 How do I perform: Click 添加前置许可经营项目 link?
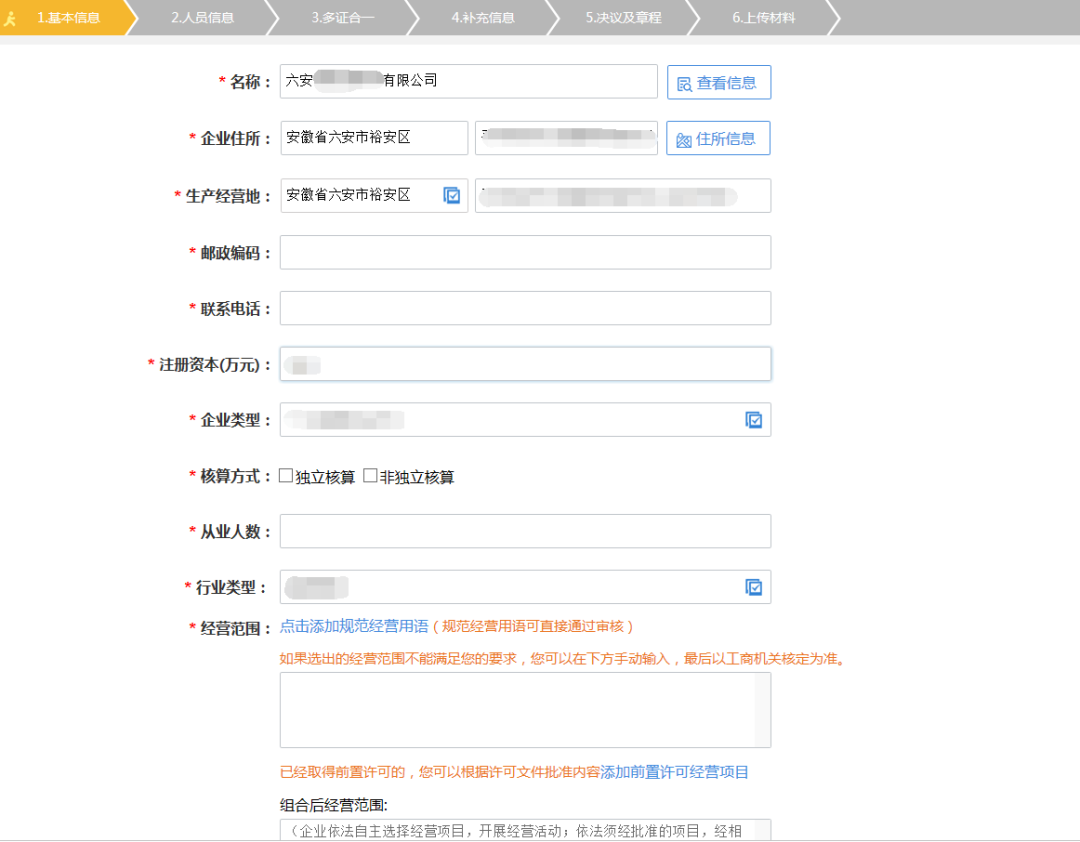point(674,772)
